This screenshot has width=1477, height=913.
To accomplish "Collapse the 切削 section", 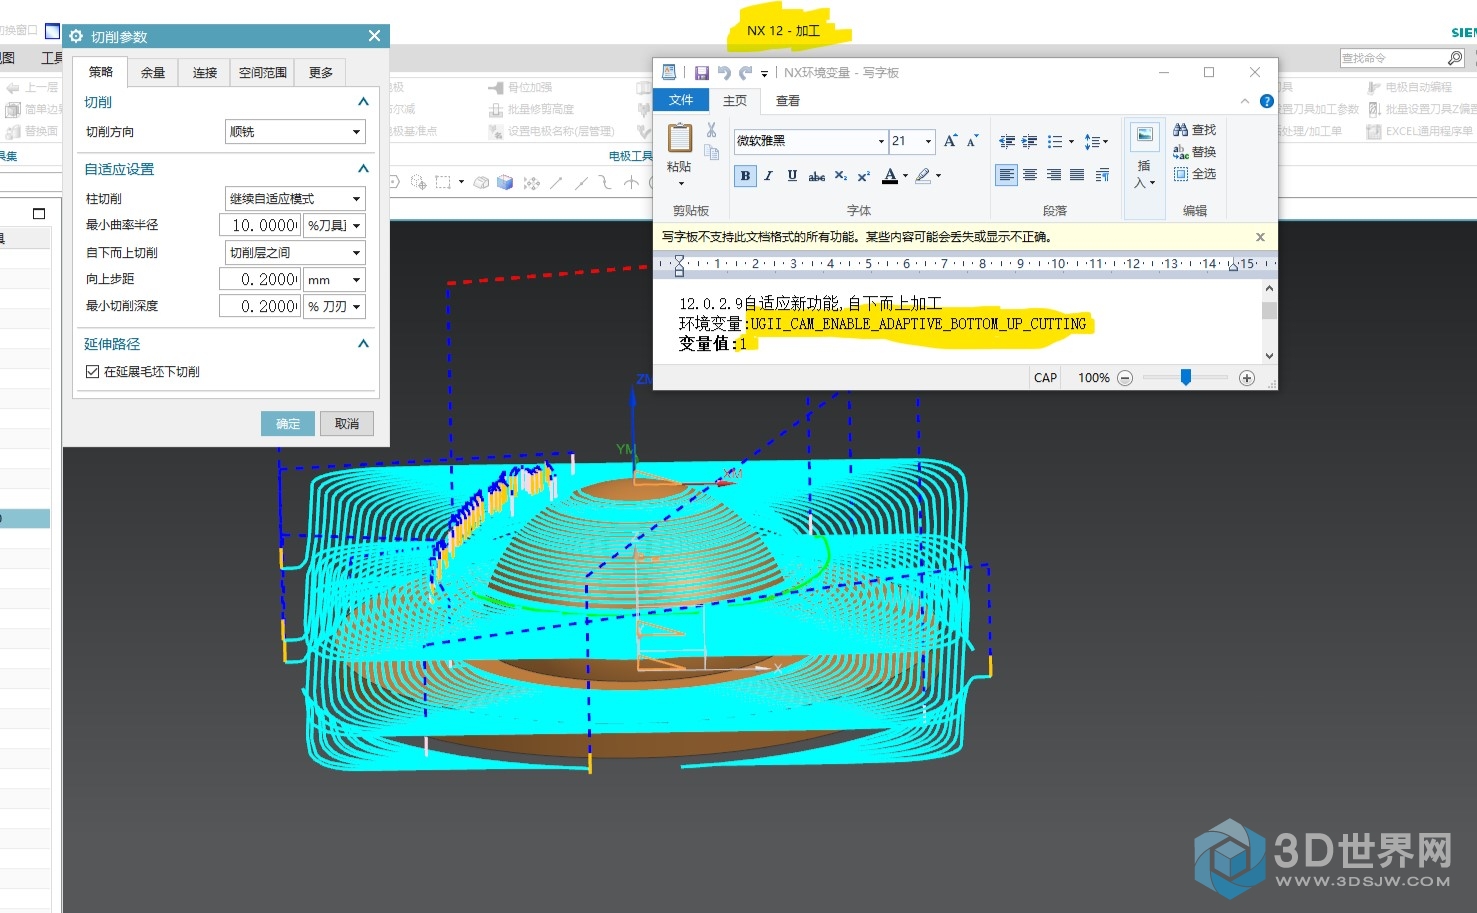I will tap(363, 102).
